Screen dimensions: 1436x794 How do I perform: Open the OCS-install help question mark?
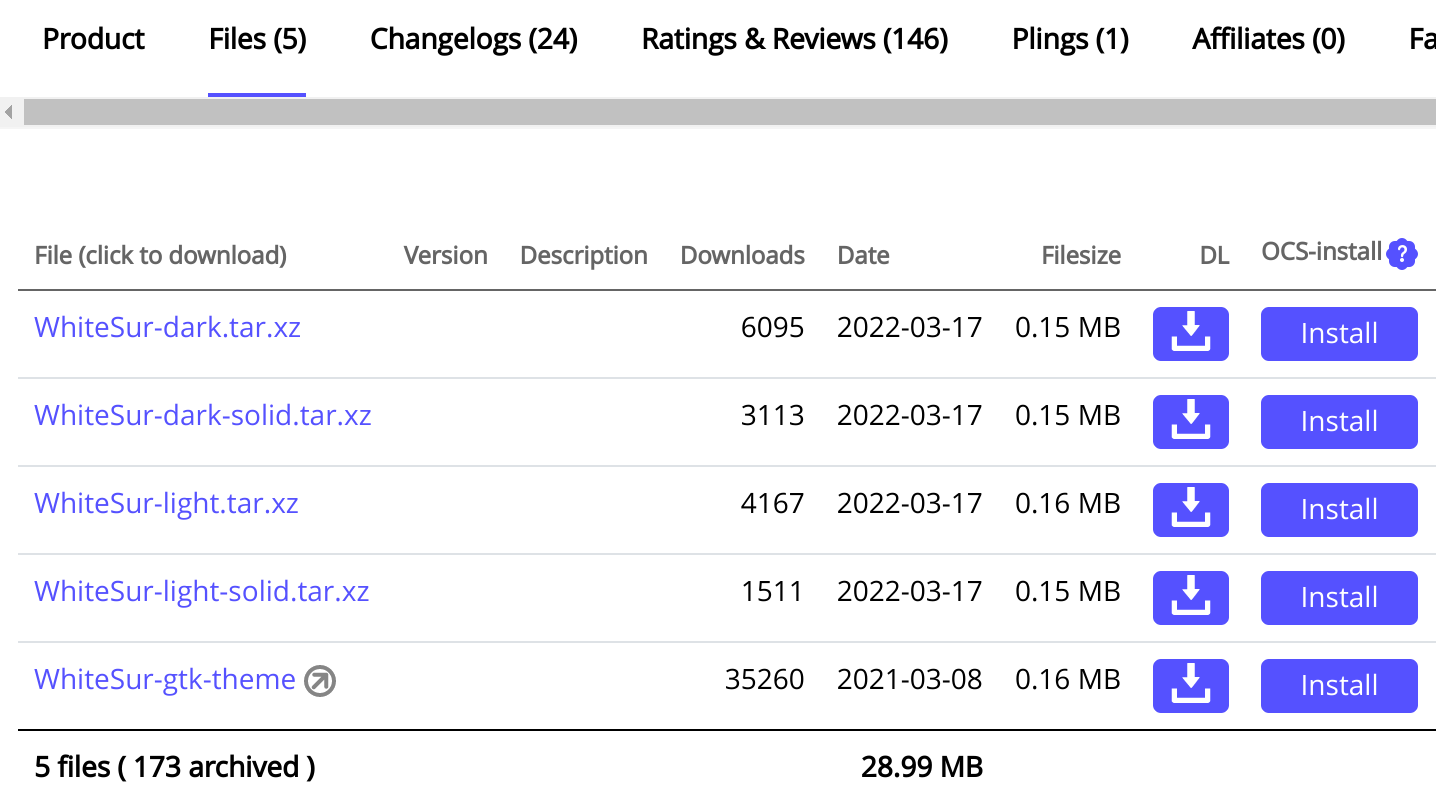coord(1402,254)
